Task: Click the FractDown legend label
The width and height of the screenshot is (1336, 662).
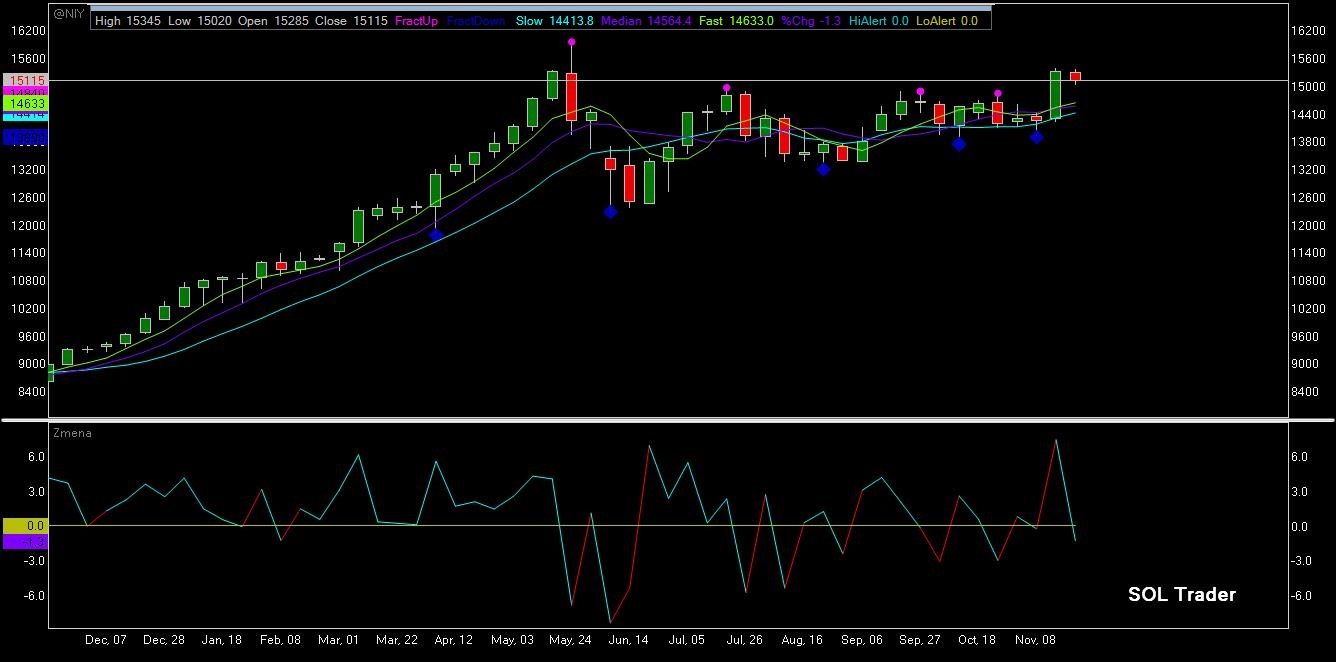Action: point(476,20)
